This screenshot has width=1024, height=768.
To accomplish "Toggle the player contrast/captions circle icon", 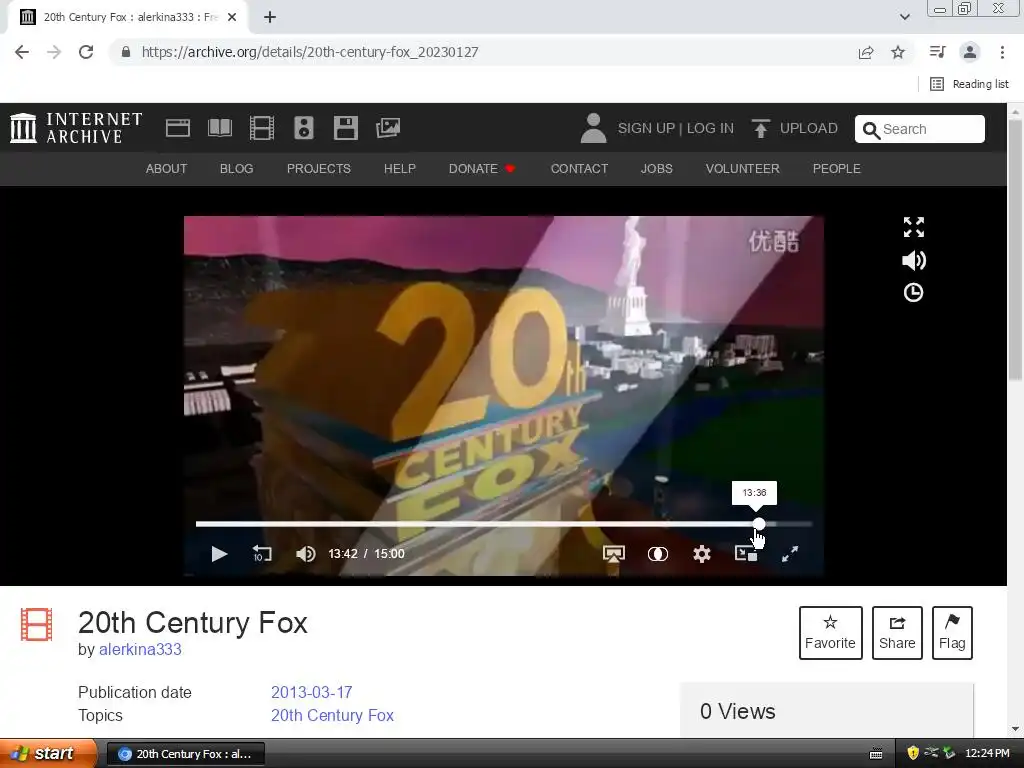I will pyautogui.click(x=658, y=554).
